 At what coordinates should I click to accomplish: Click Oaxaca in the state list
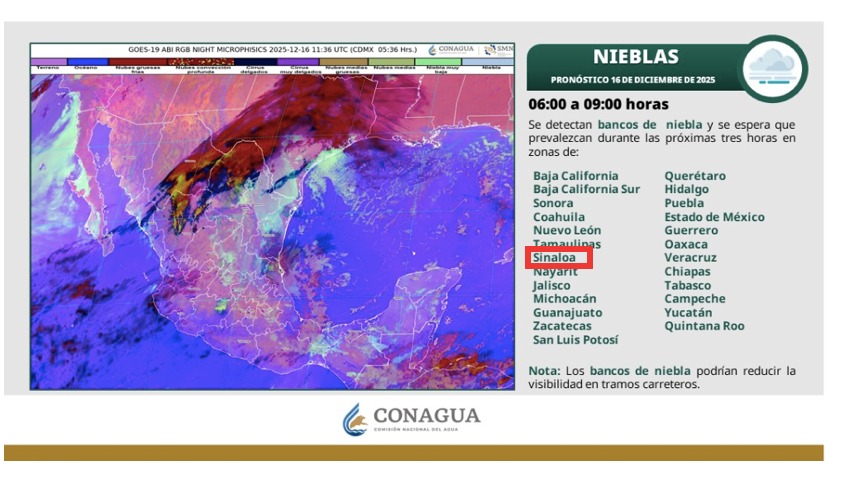[x=686, y=244]
